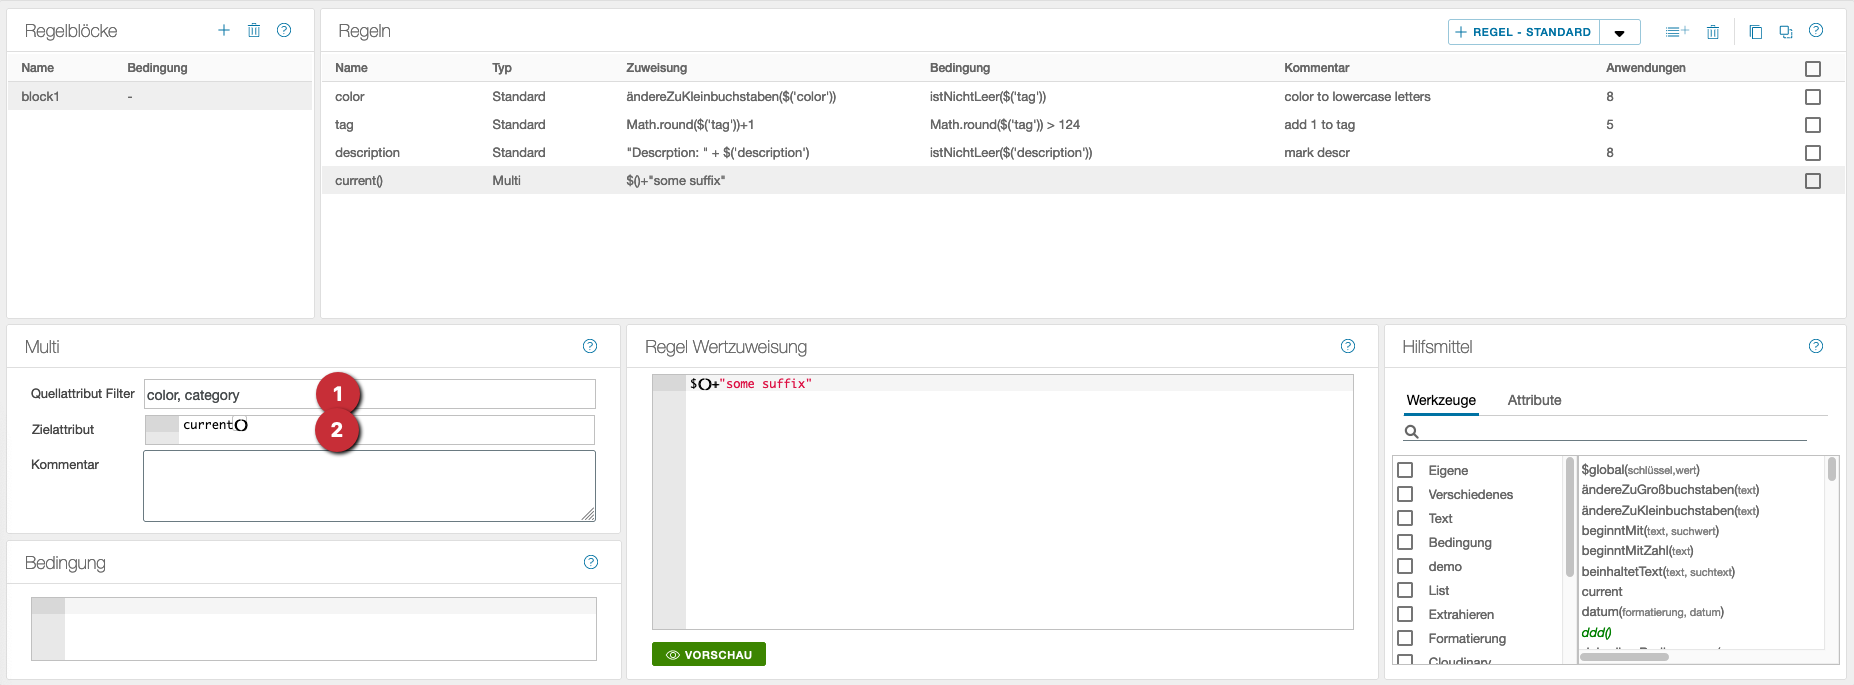Tick the checkbox for the color rule
Image resolution: width=1854 pixels, height=685 pixels.
coord(1813,97)
